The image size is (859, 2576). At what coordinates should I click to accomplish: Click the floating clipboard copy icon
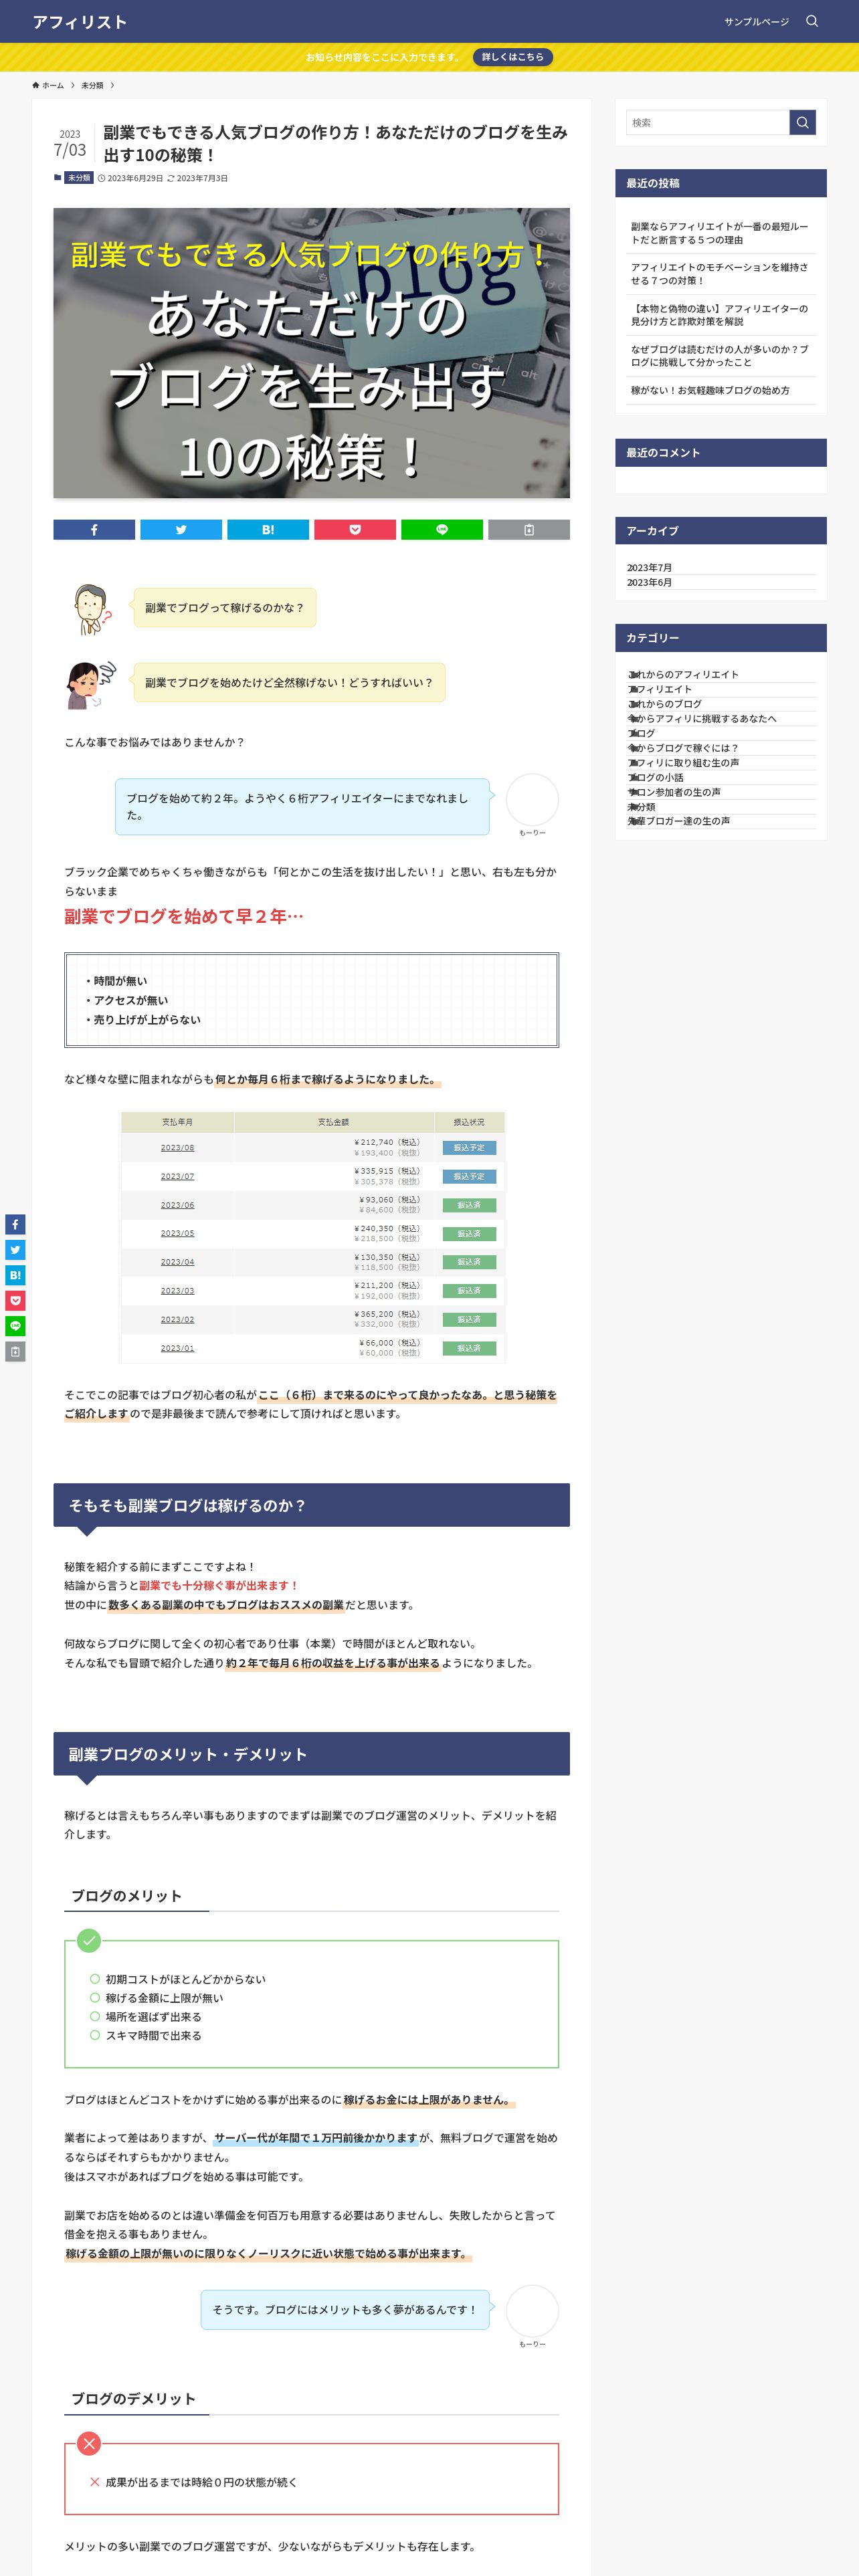15,1351
